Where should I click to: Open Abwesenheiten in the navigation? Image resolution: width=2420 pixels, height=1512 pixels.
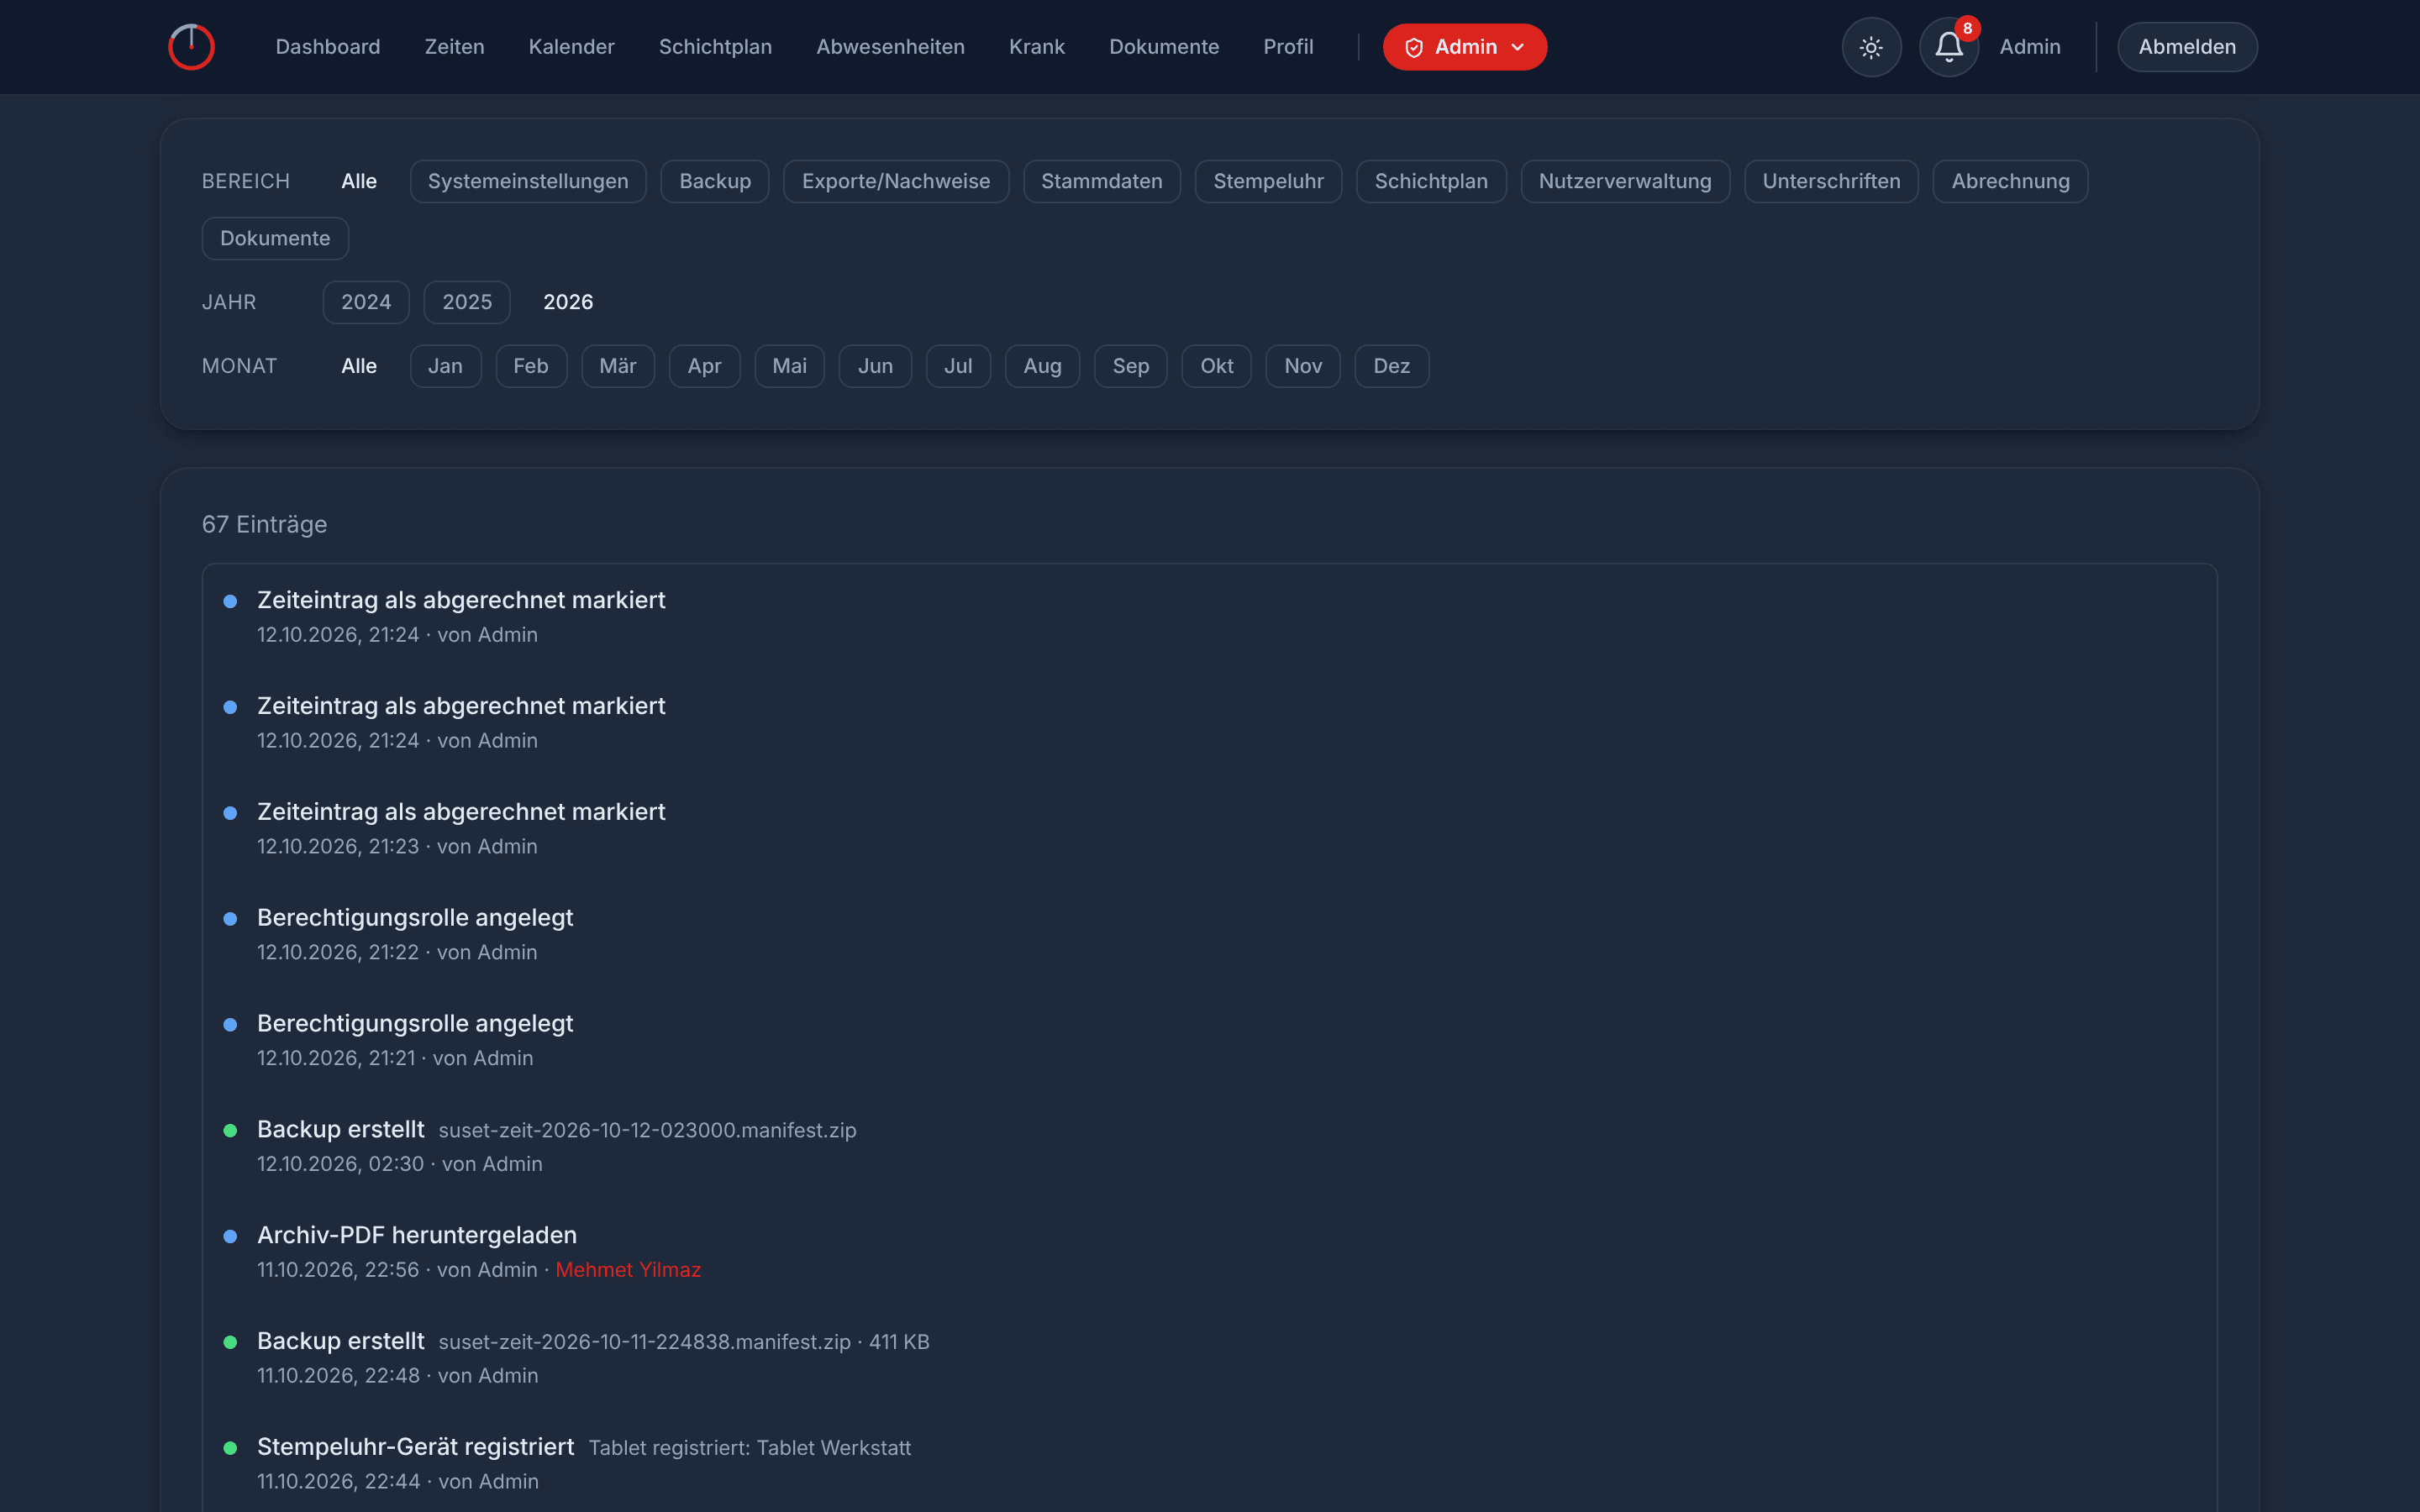(x=890, y=47)
